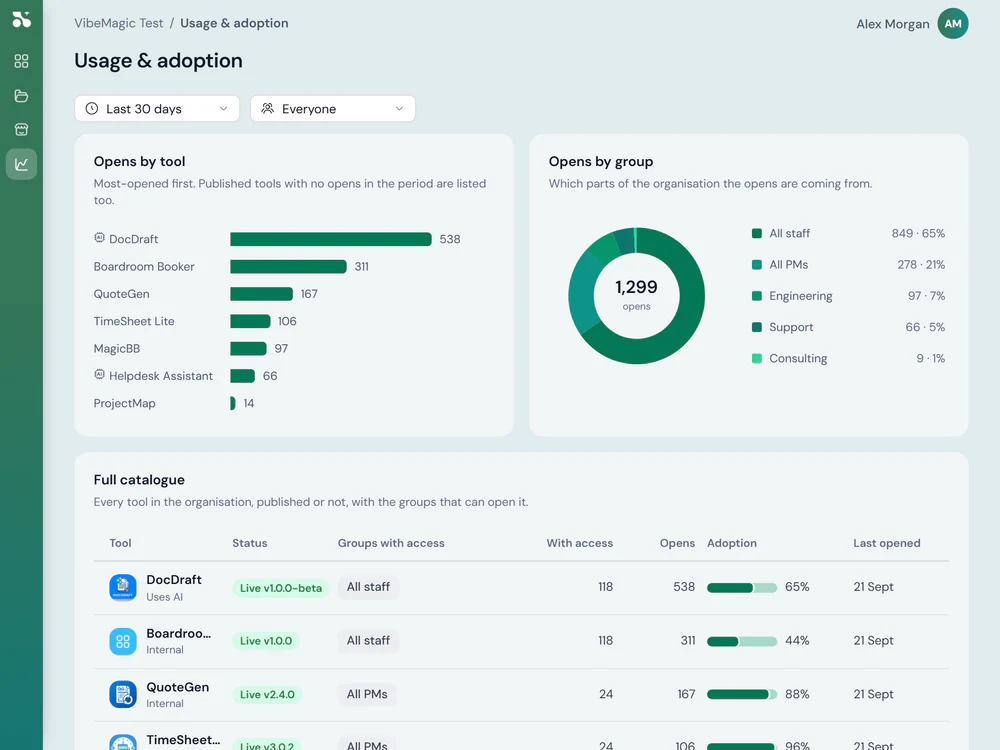Click the All staff legend color swatch
Viewport: 1000px width, 750px height.
point(756,233)
